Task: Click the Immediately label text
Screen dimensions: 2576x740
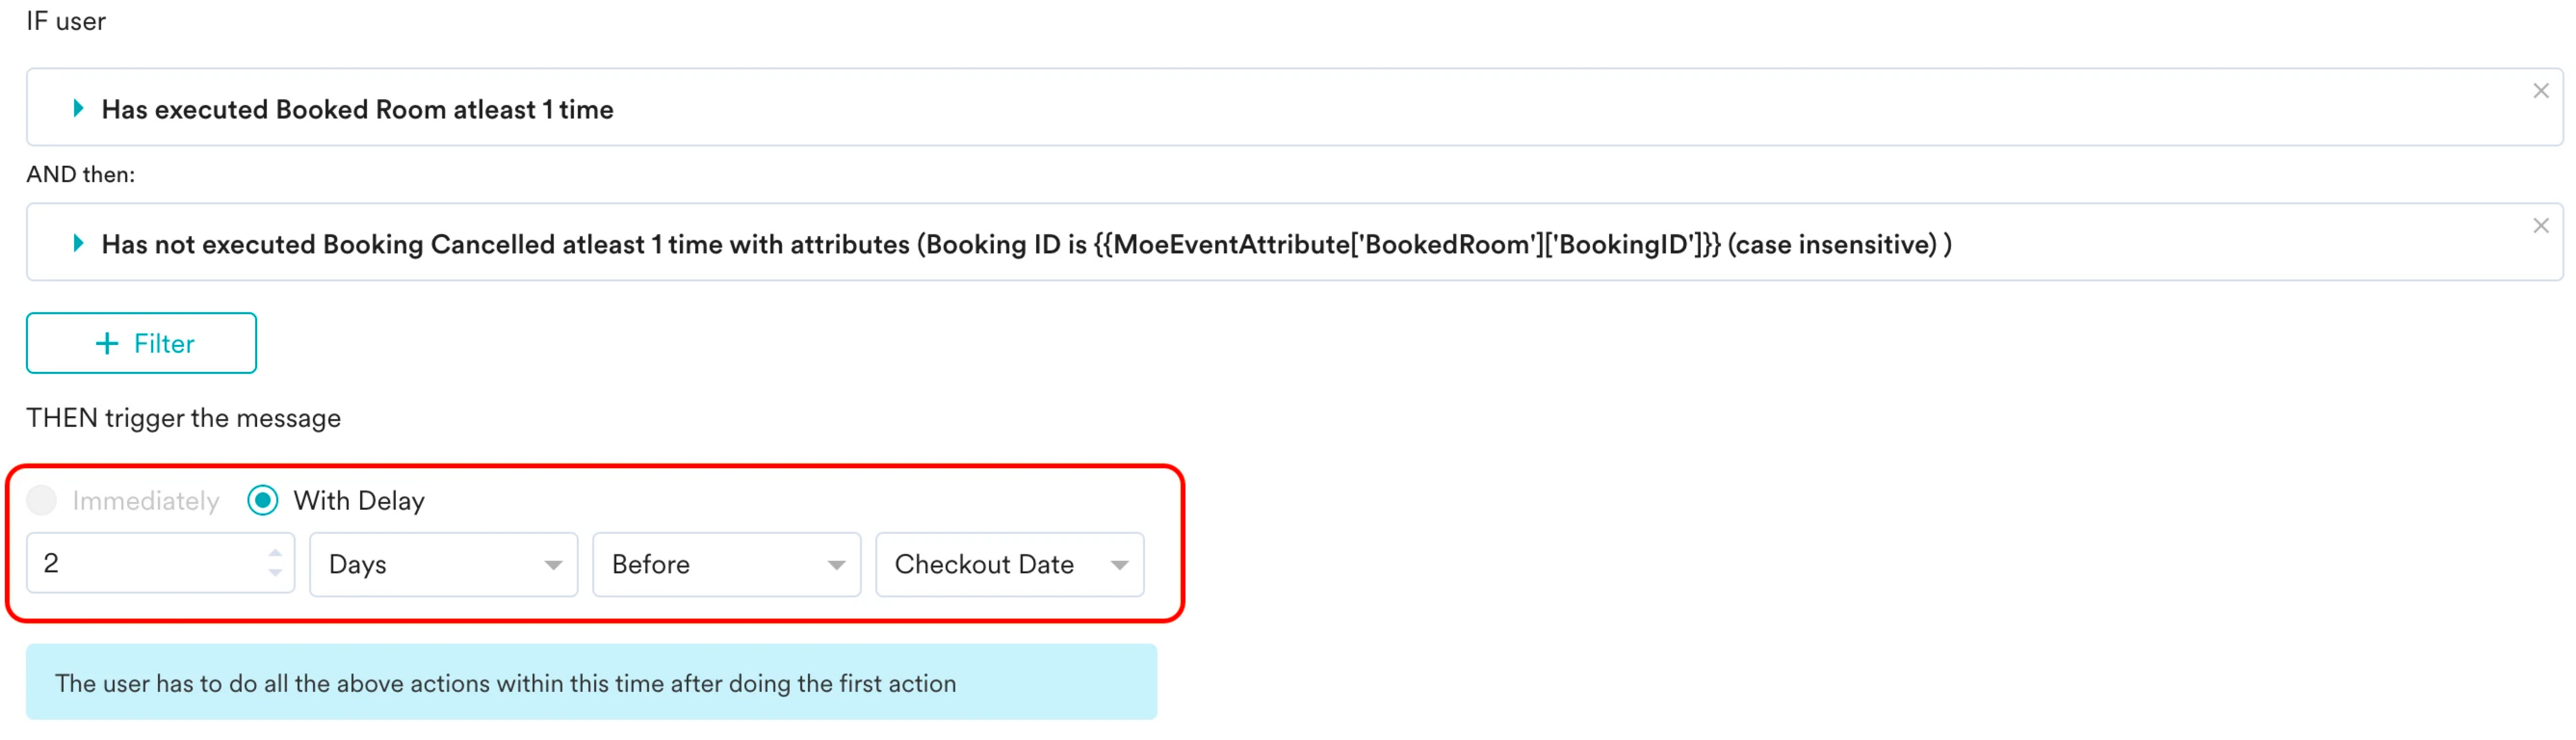Action: pyautogui.click(x=146, y=501)
